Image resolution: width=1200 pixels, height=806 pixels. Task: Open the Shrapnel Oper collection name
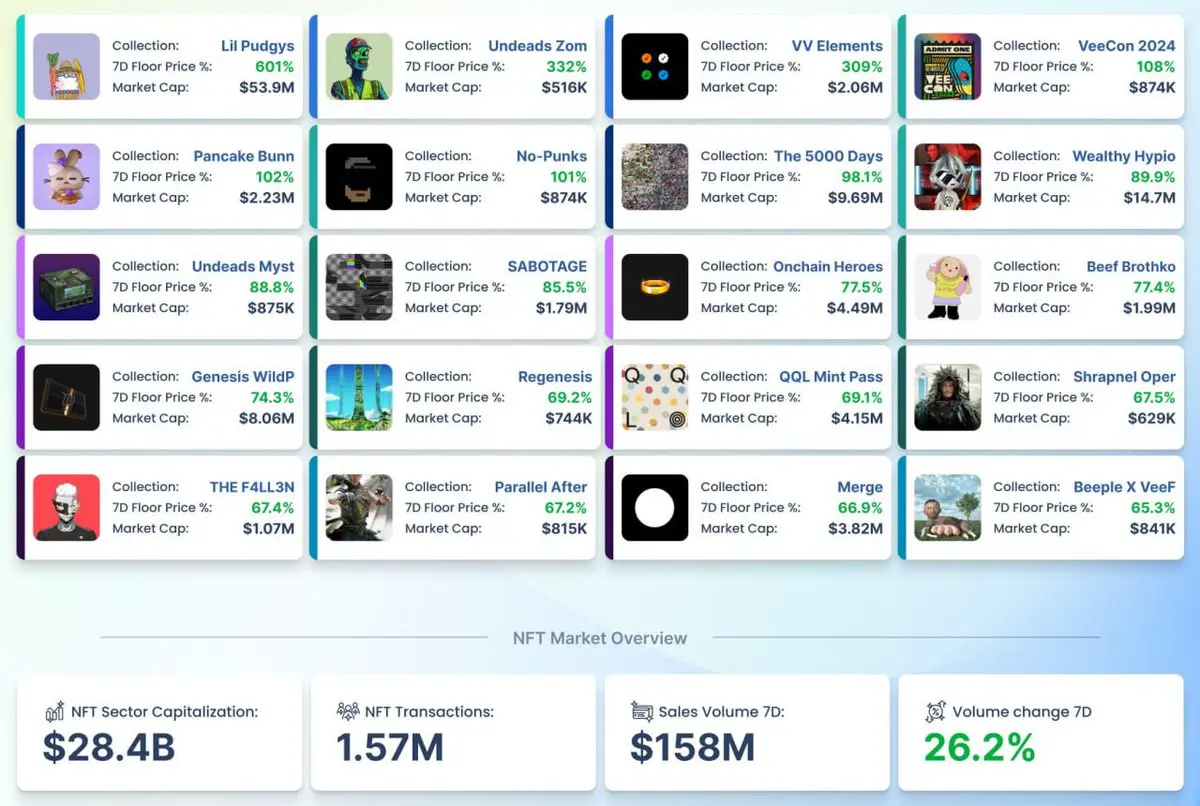pos(1125,377)
